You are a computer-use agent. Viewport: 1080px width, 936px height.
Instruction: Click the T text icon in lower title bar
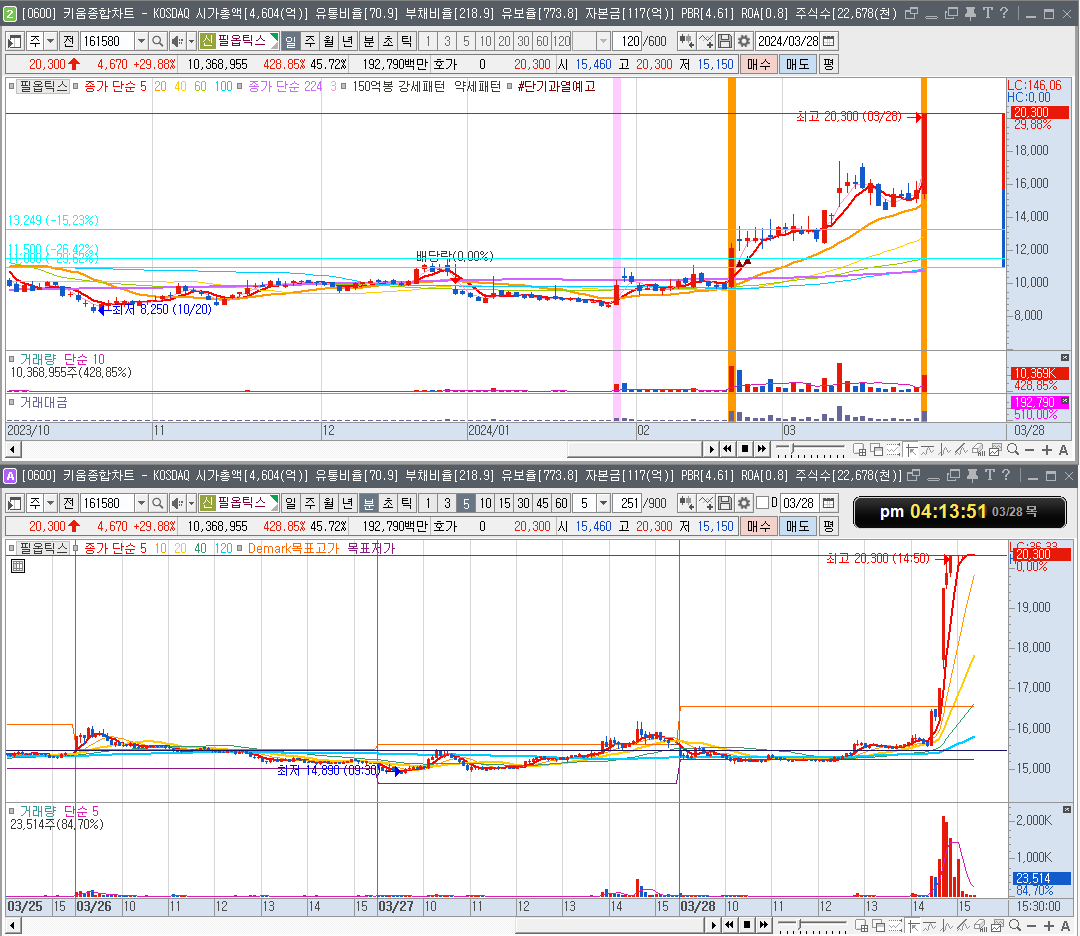[x=990, y=475]
